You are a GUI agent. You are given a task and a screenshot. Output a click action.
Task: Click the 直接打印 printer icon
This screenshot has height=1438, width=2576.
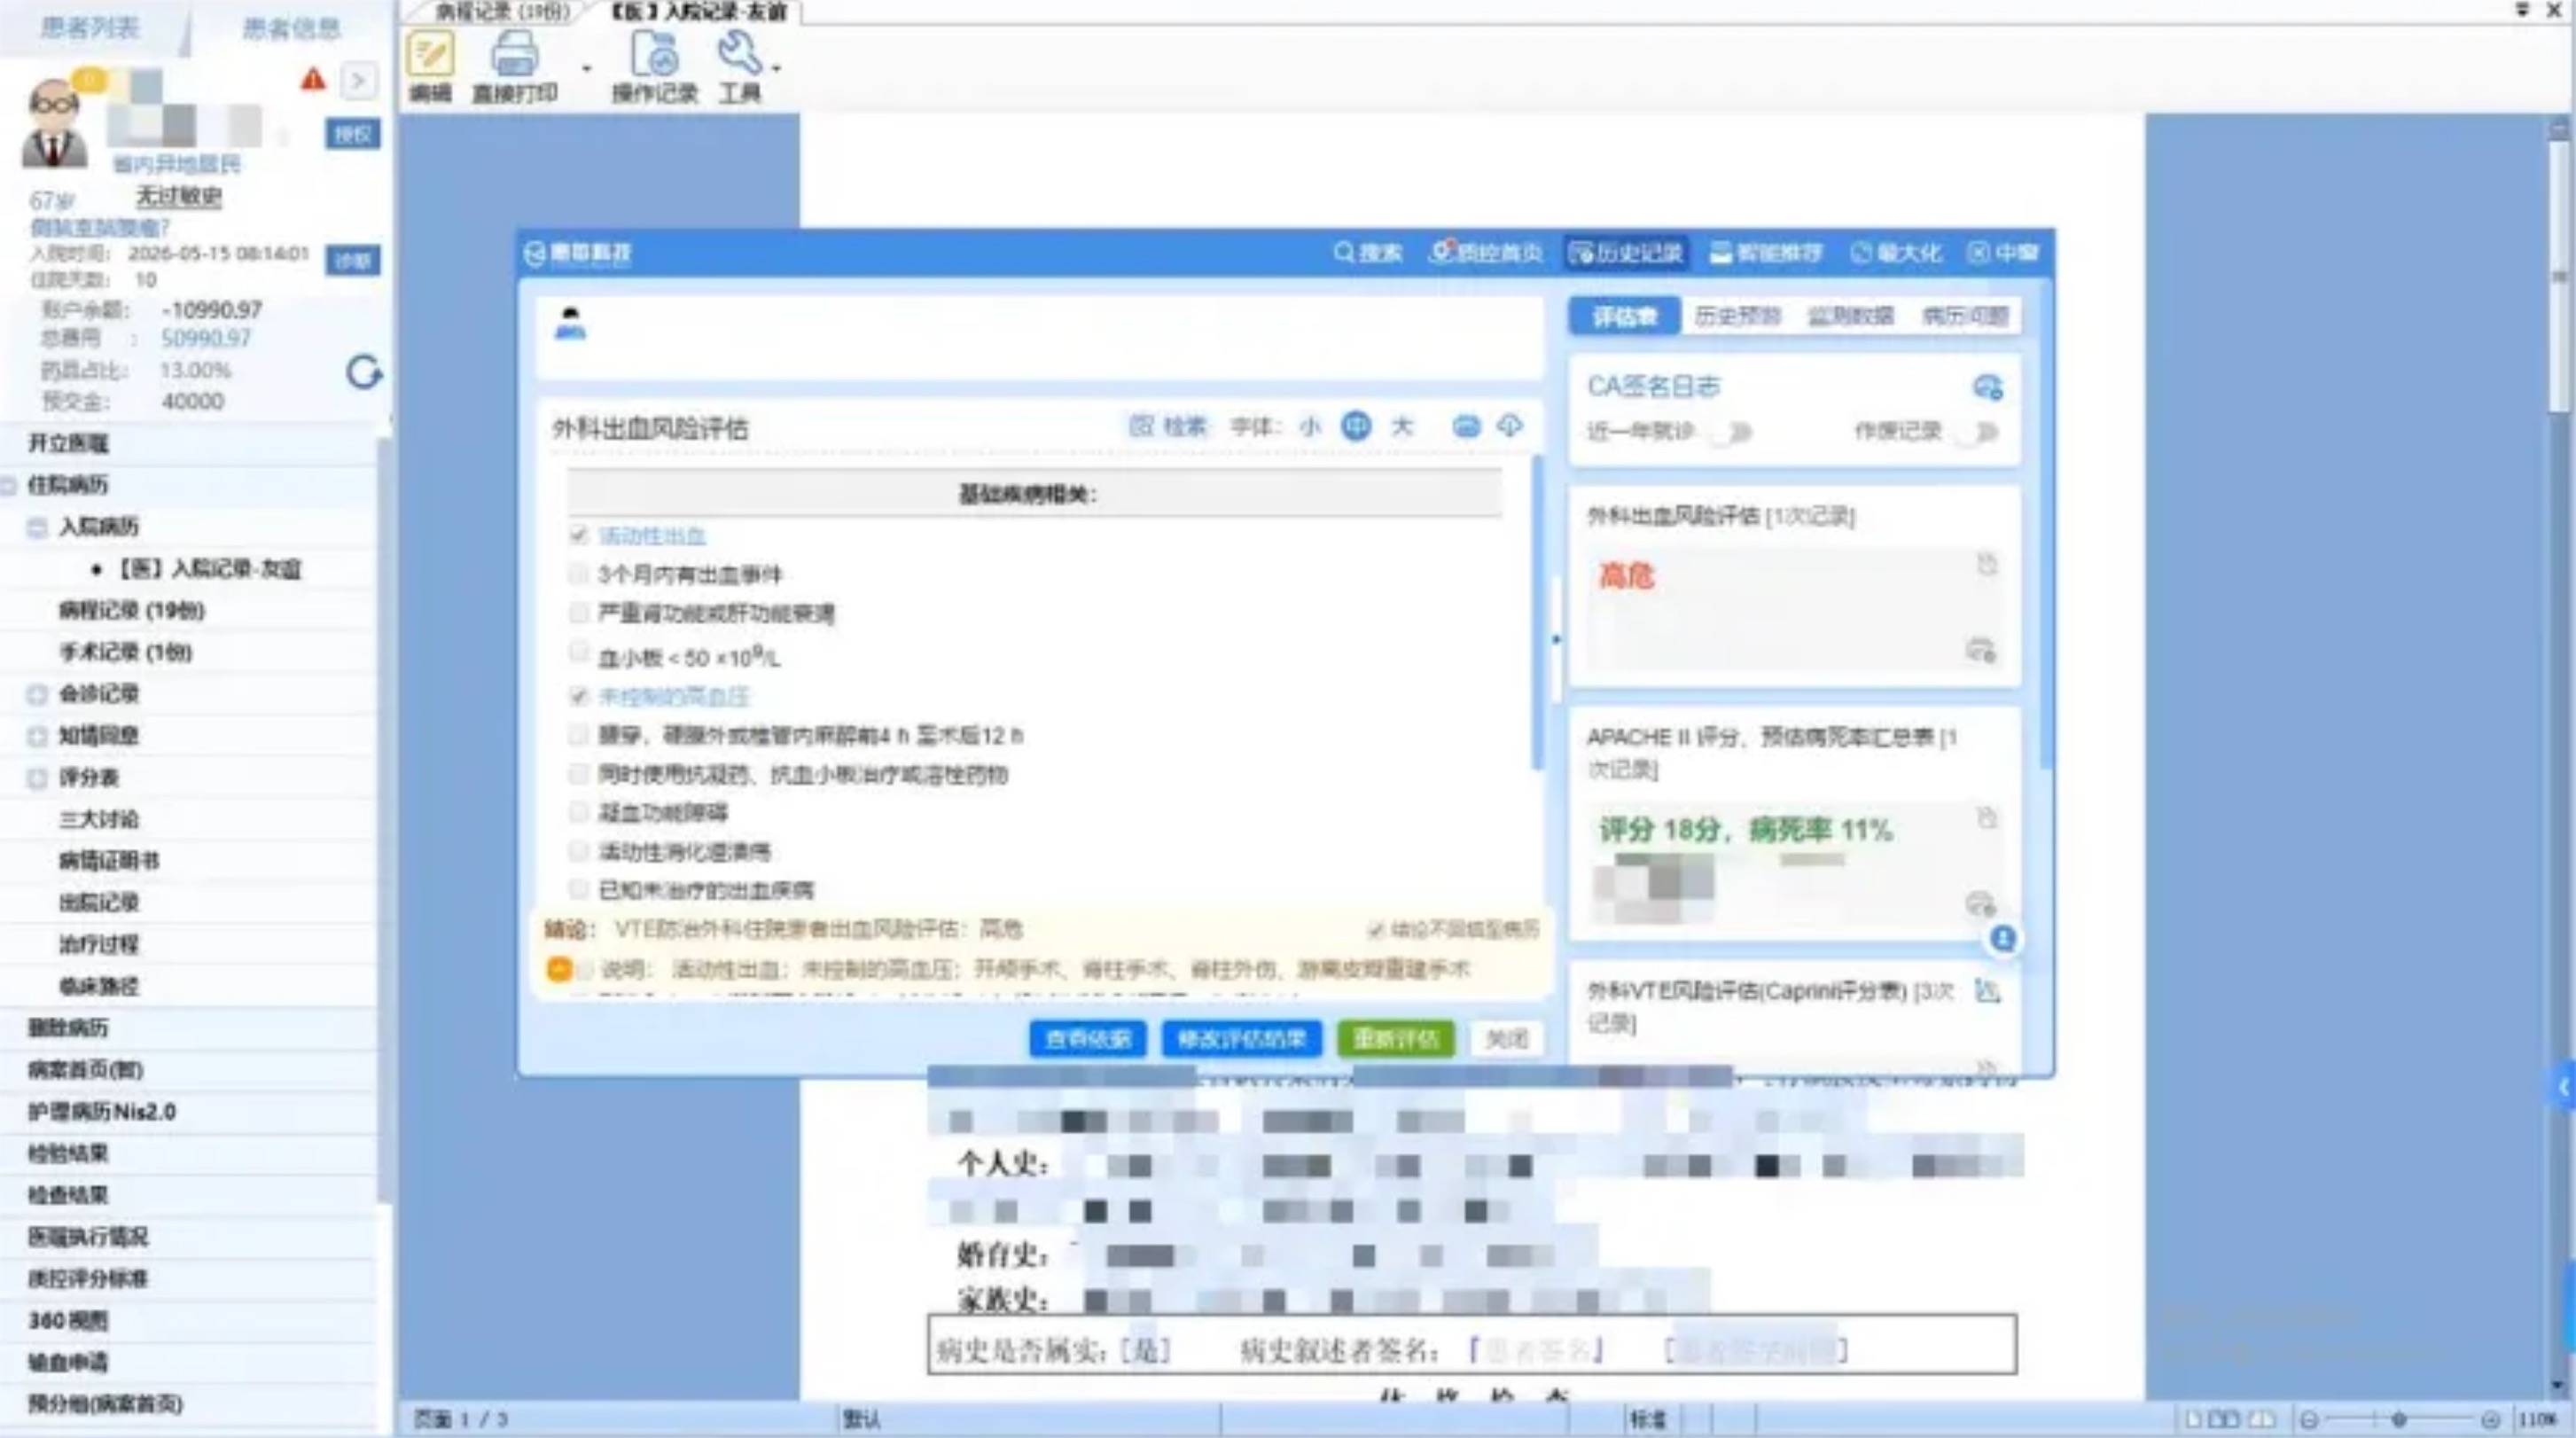[514, 54]
